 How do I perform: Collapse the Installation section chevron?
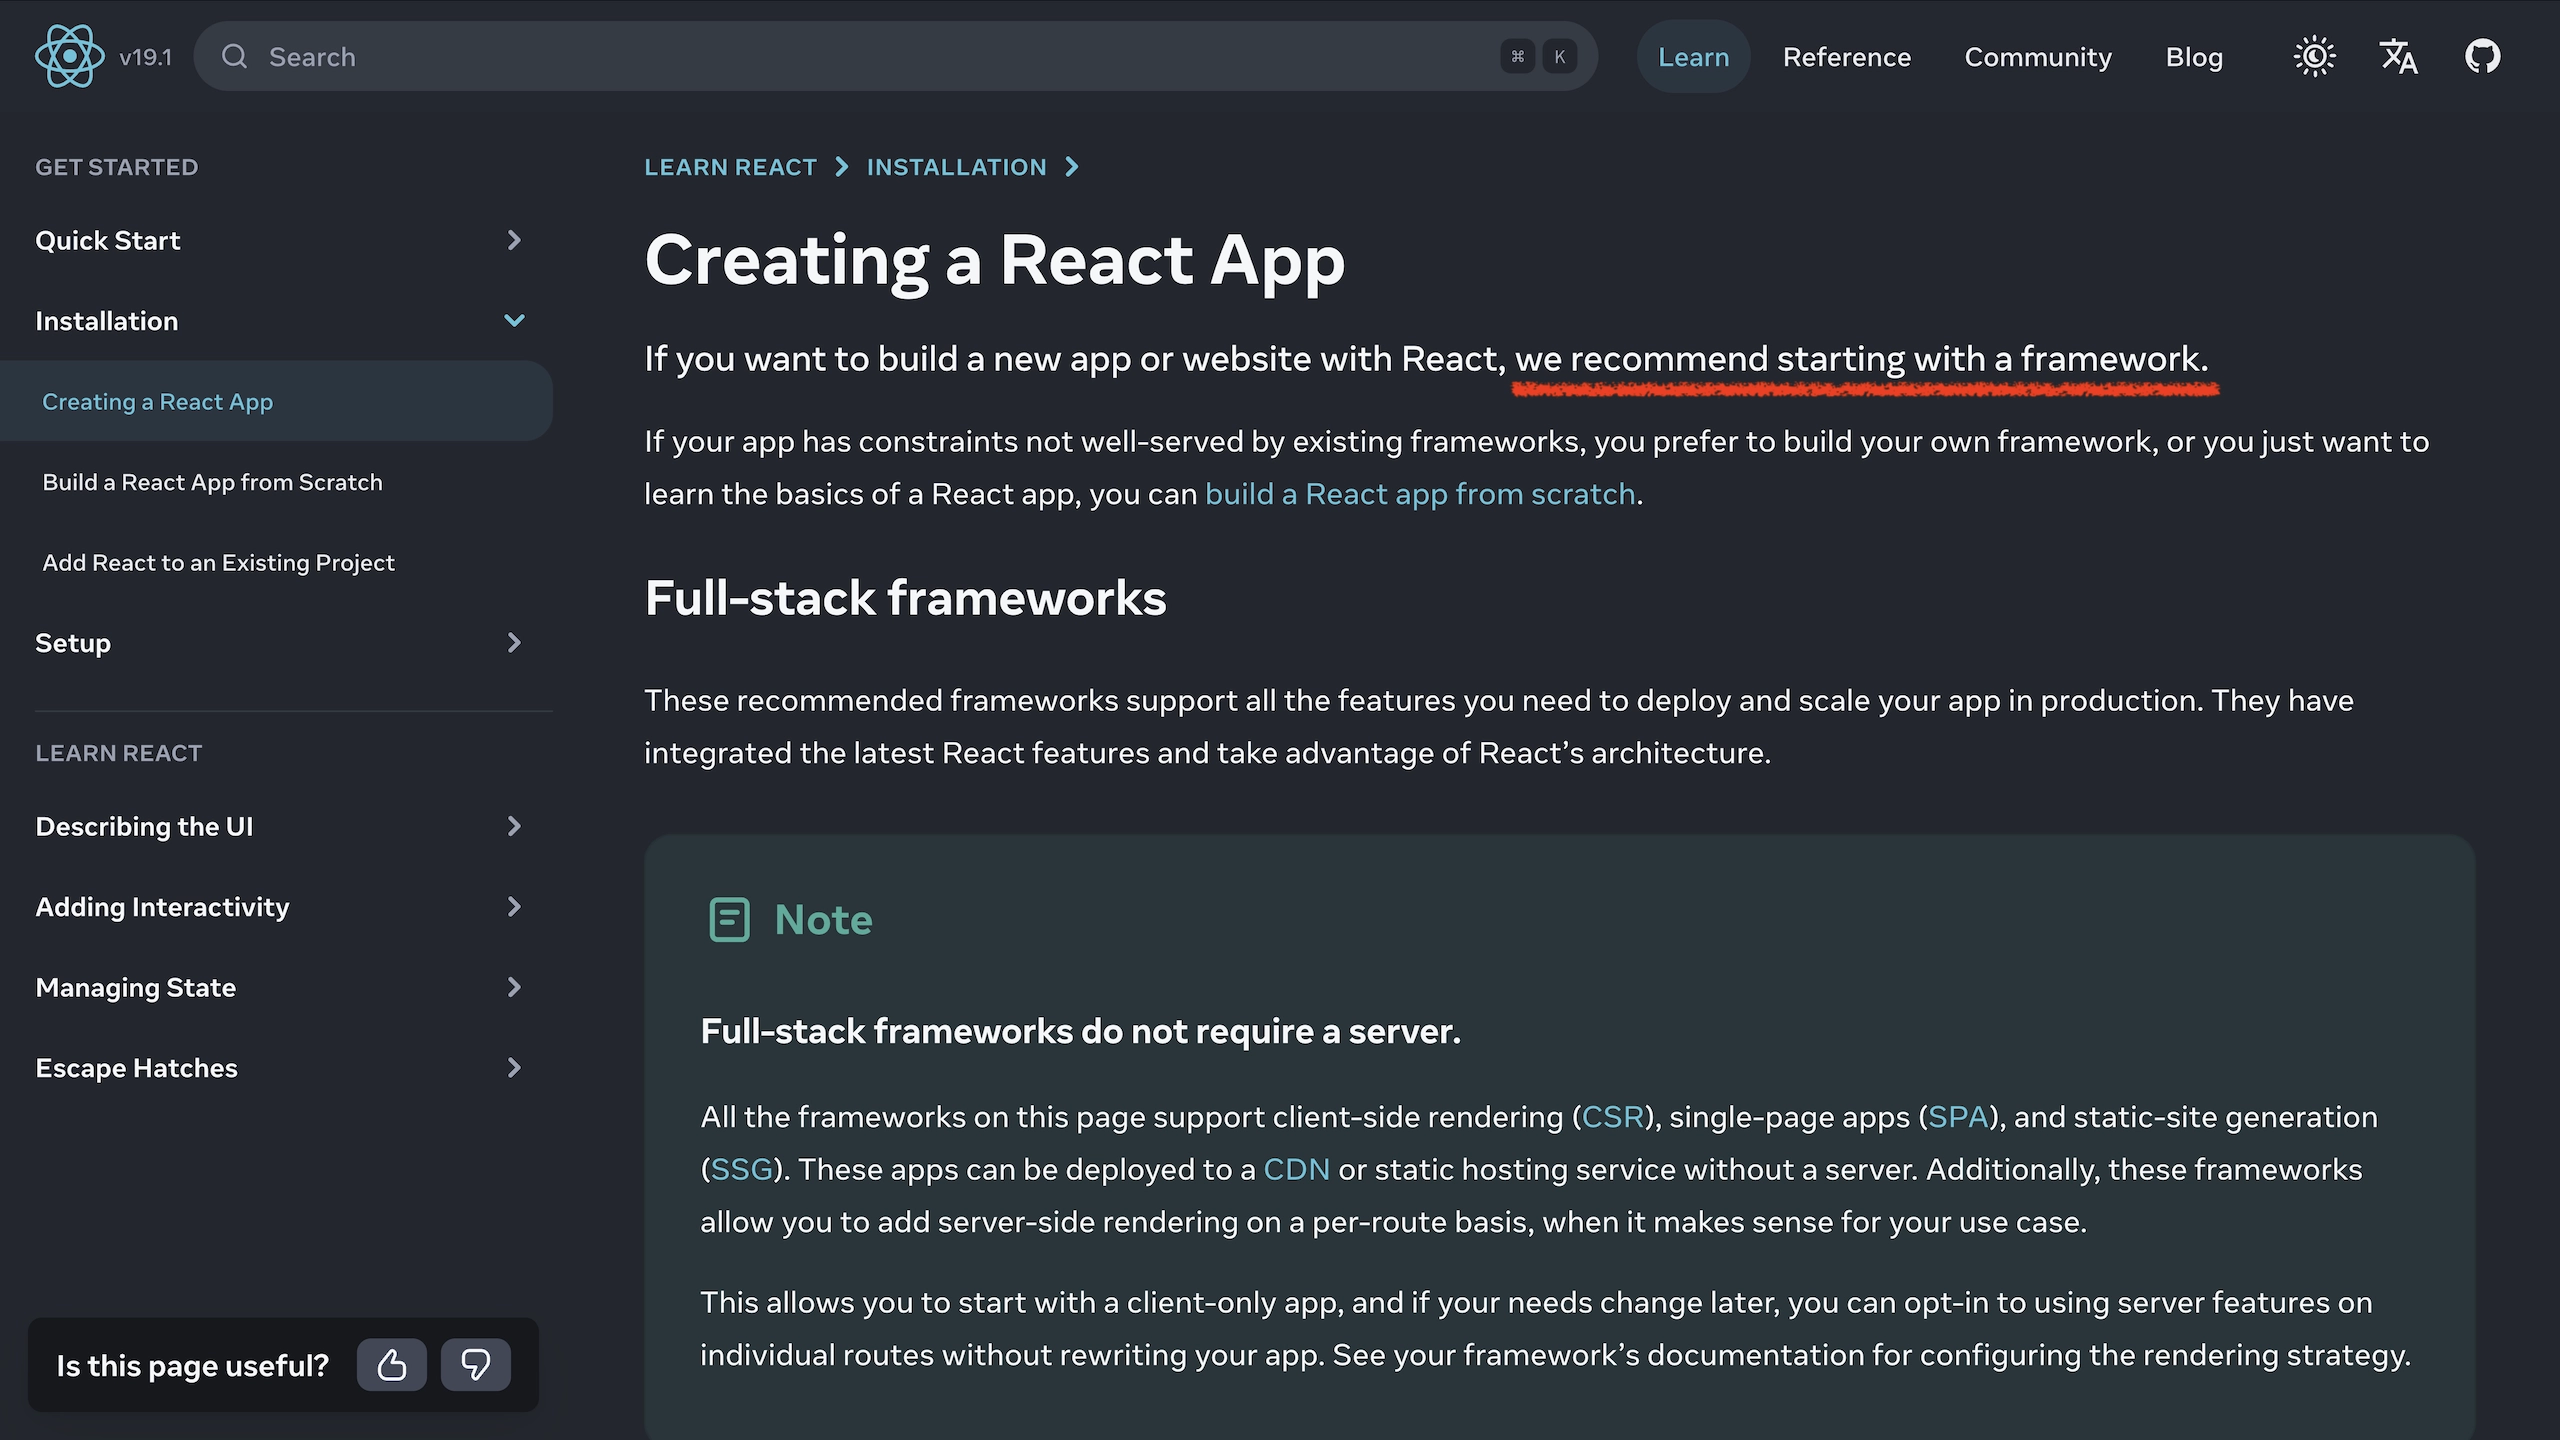[x=514, y=320]
